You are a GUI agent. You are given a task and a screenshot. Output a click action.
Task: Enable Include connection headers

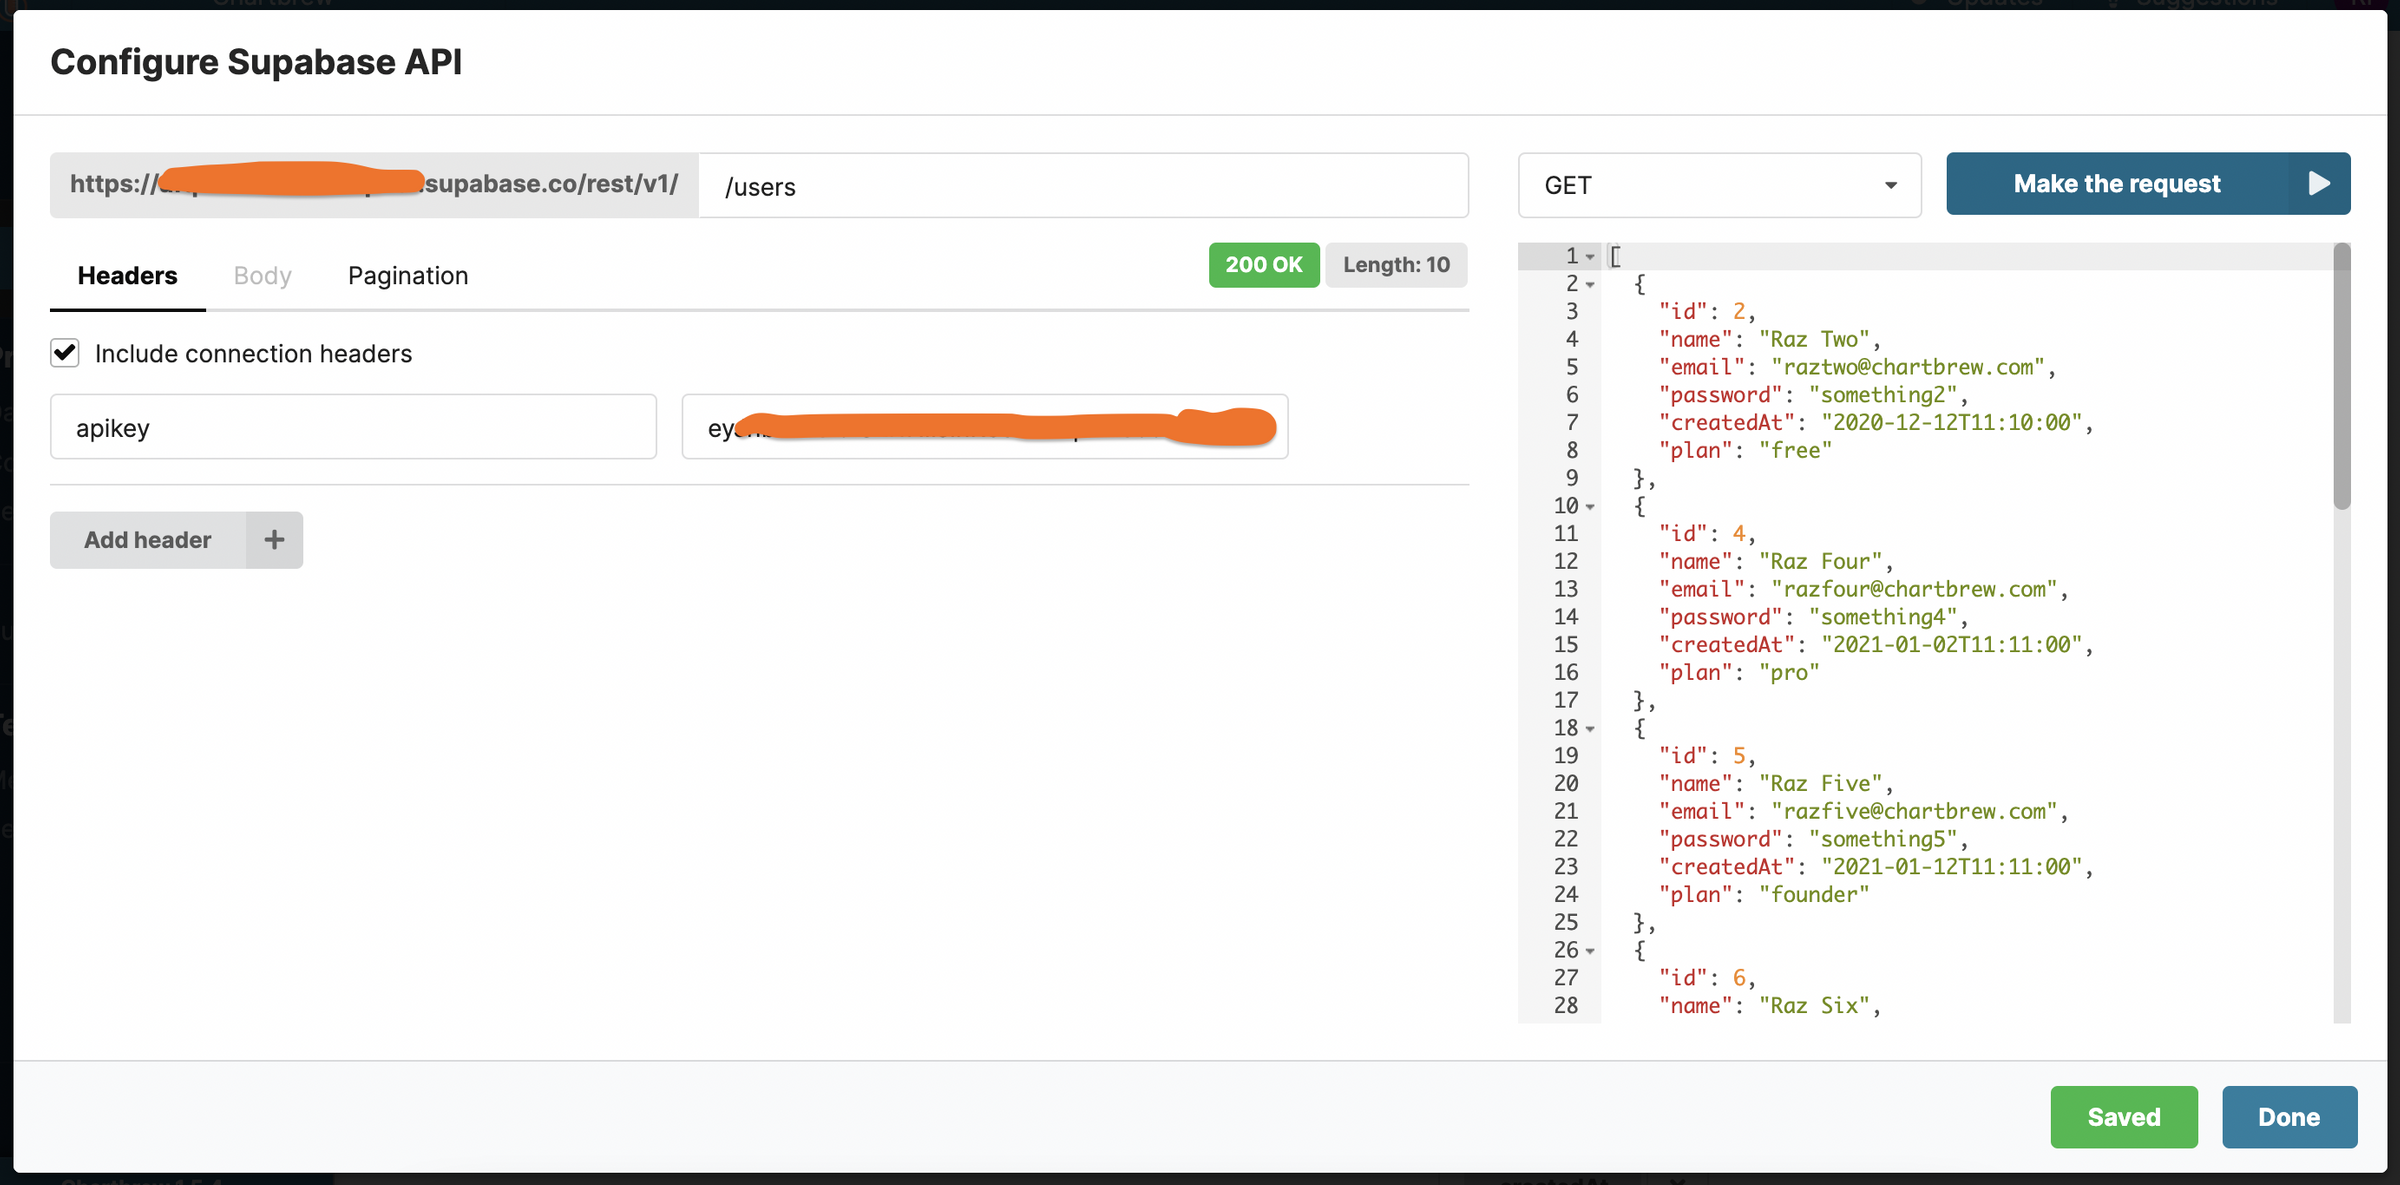64,353
